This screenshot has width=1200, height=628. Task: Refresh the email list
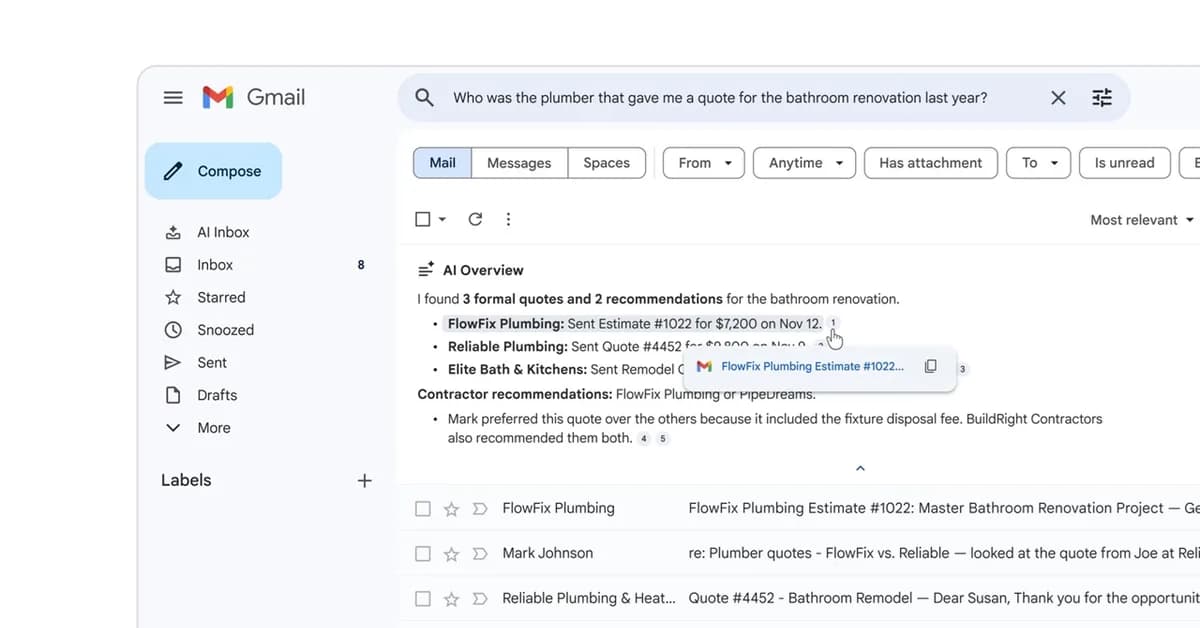tap(475, 219)
